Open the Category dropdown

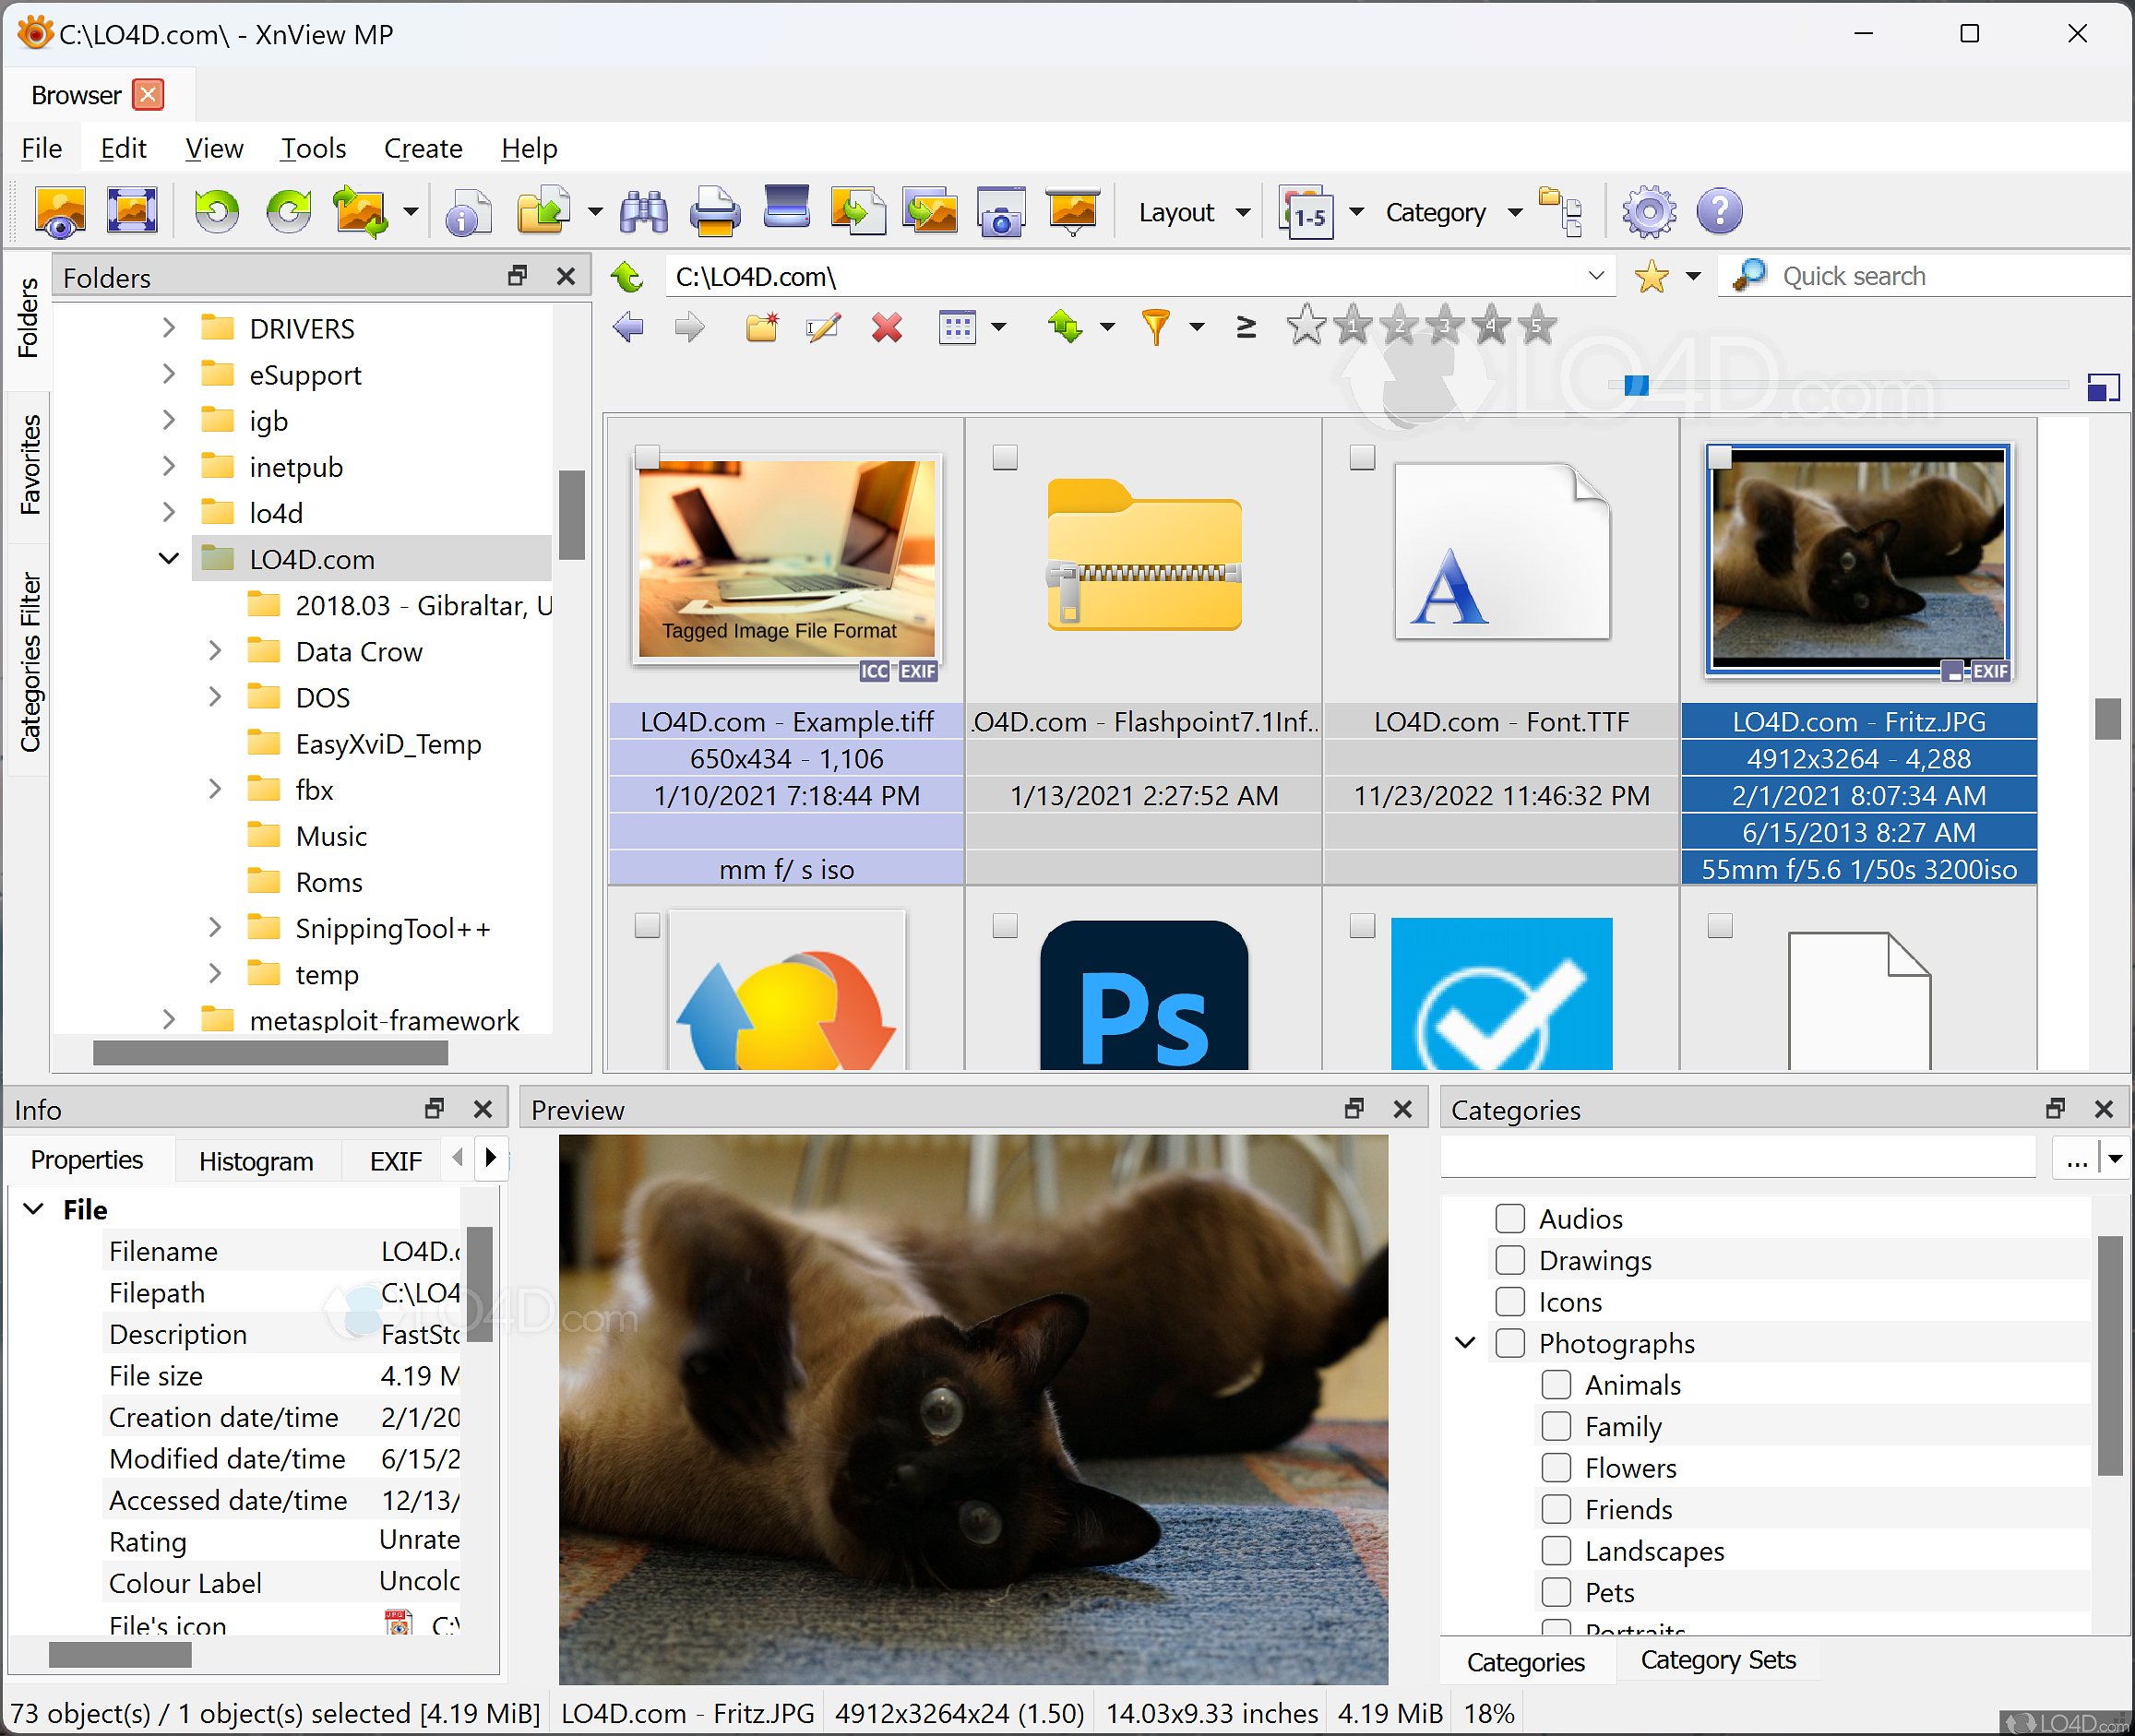(x=1454, y=212)
